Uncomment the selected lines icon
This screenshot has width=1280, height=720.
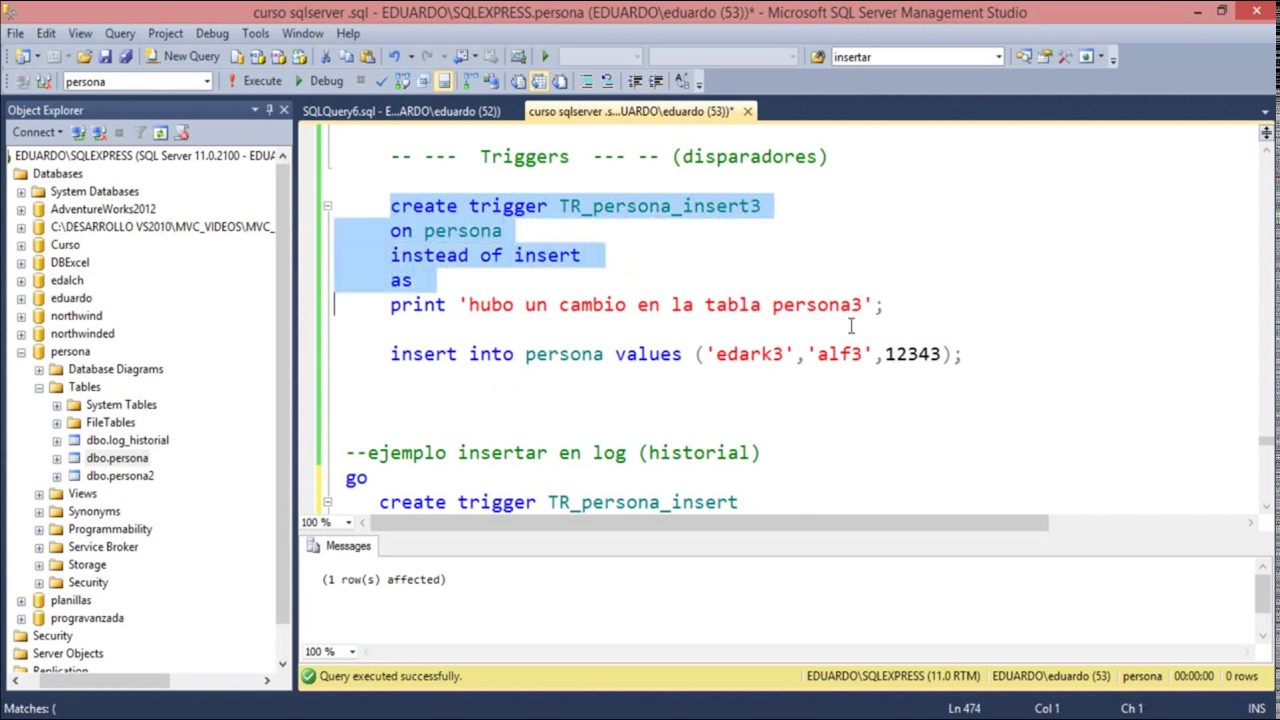[x=607, y=81]
